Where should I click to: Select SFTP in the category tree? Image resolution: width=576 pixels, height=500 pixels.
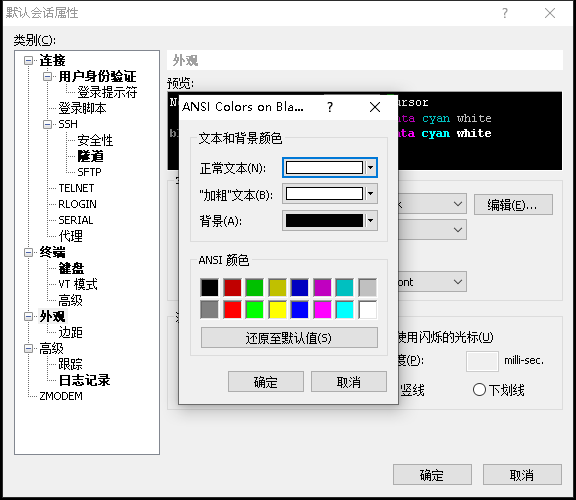click(x=89, y=172)
